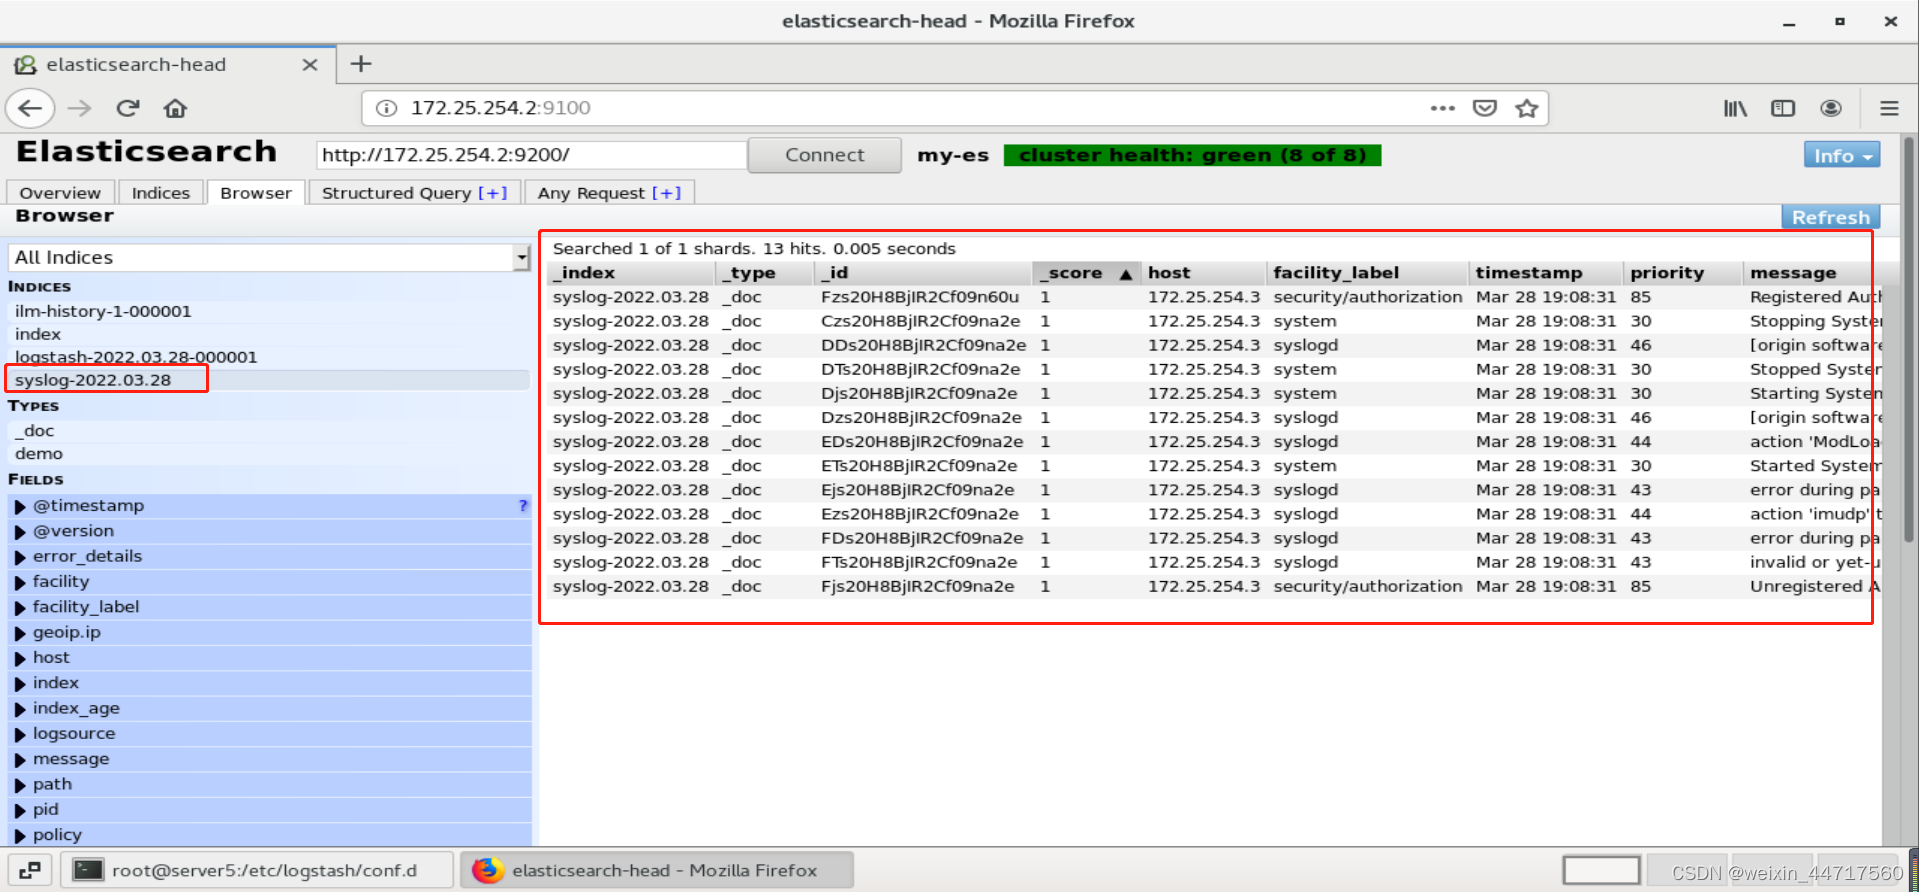Select the Browser tab
The image size is (1919, 892).
pyautogui.click(x=256, y=193)
